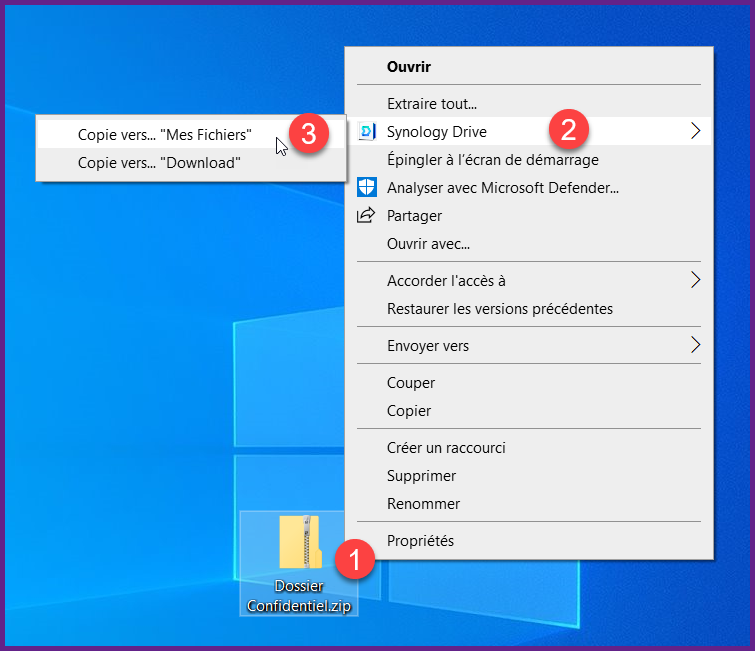
Task: Click Extraire tout... menu entry
Action: click(x=432, y=103)
